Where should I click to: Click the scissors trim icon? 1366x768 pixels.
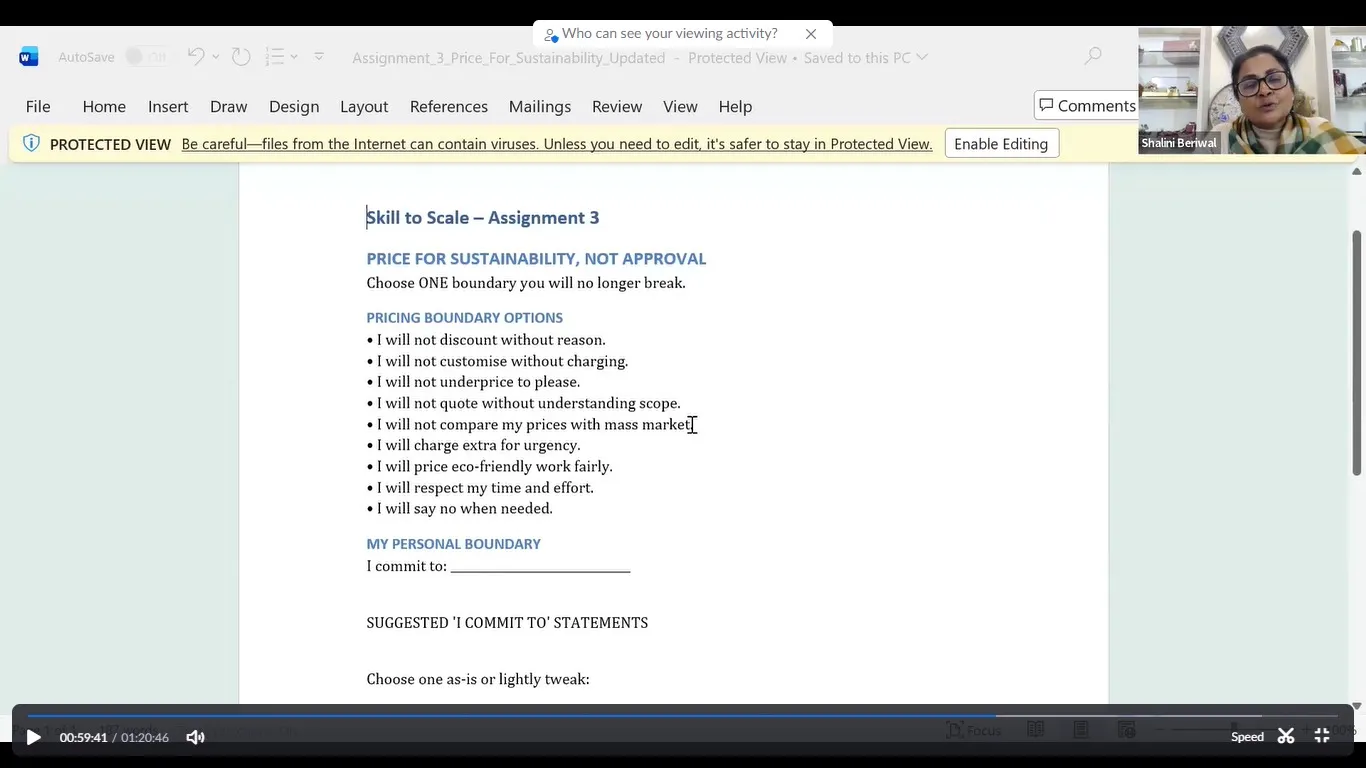pos(1286,737)
